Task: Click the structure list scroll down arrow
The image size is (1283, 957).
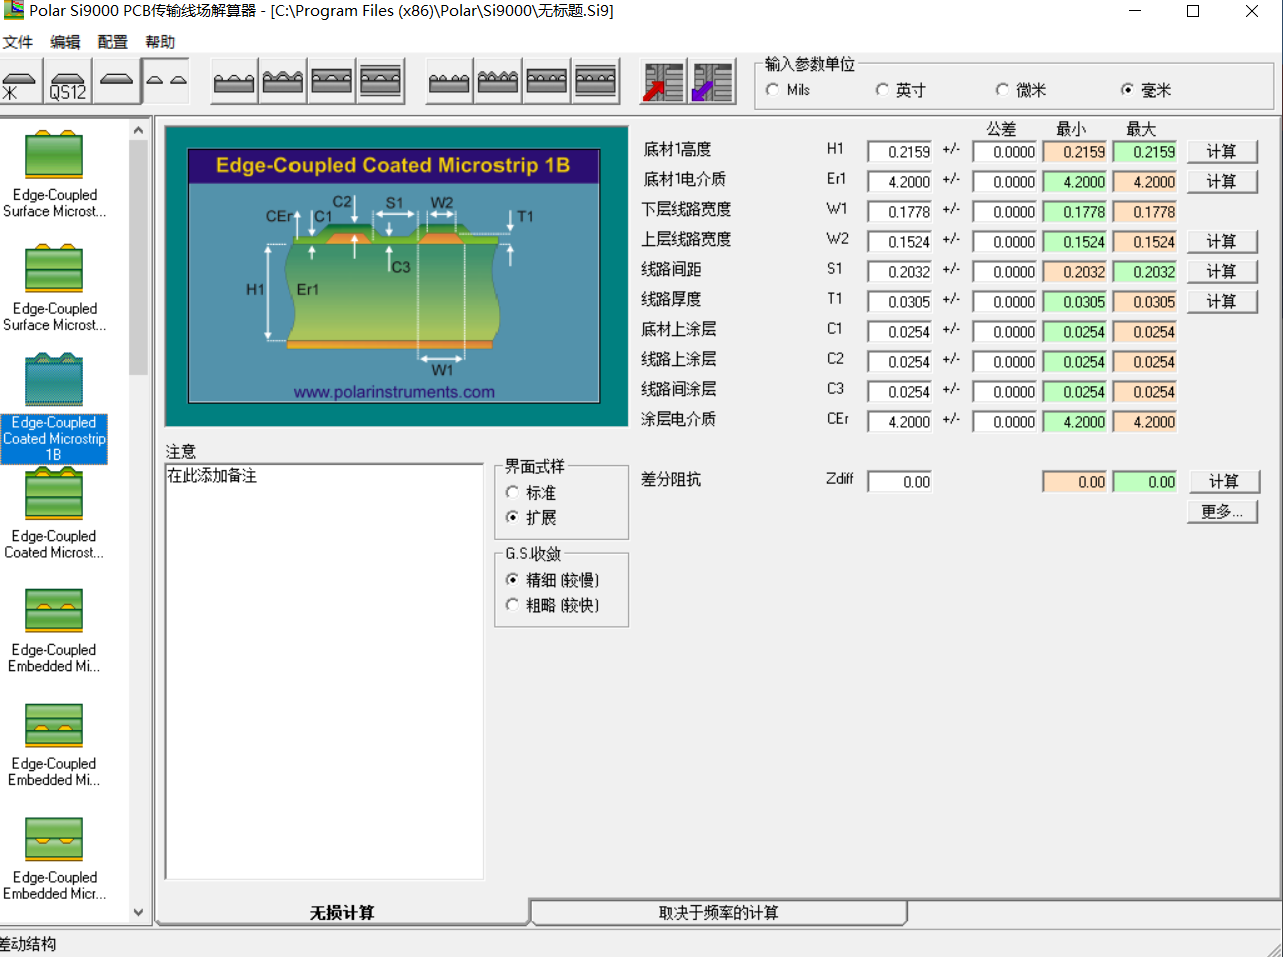Action: [138, 912]
